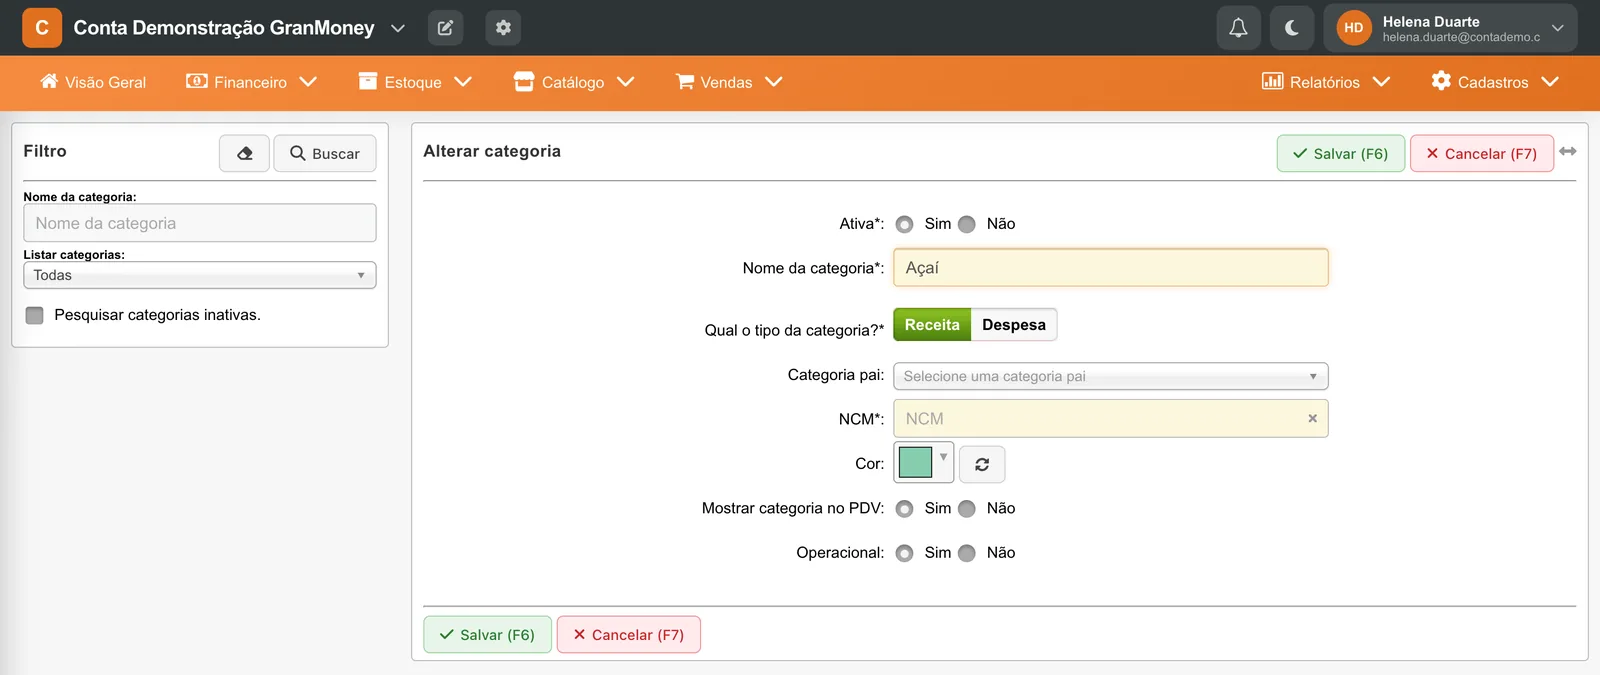Click the orange C account logo
1600x675 pixels.
click(x=42, y=28)
